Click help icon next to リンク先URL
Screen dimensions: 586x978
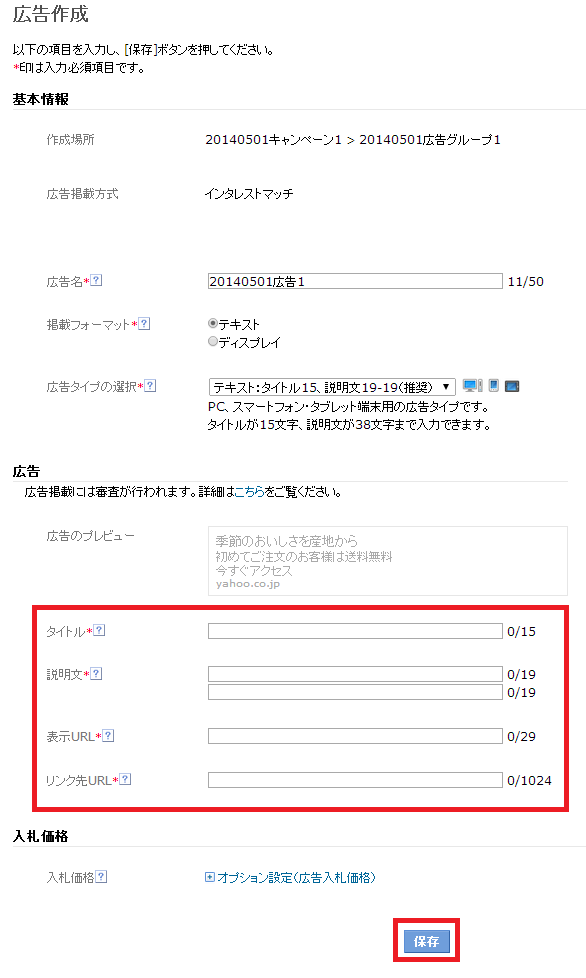tap(125, 780)
